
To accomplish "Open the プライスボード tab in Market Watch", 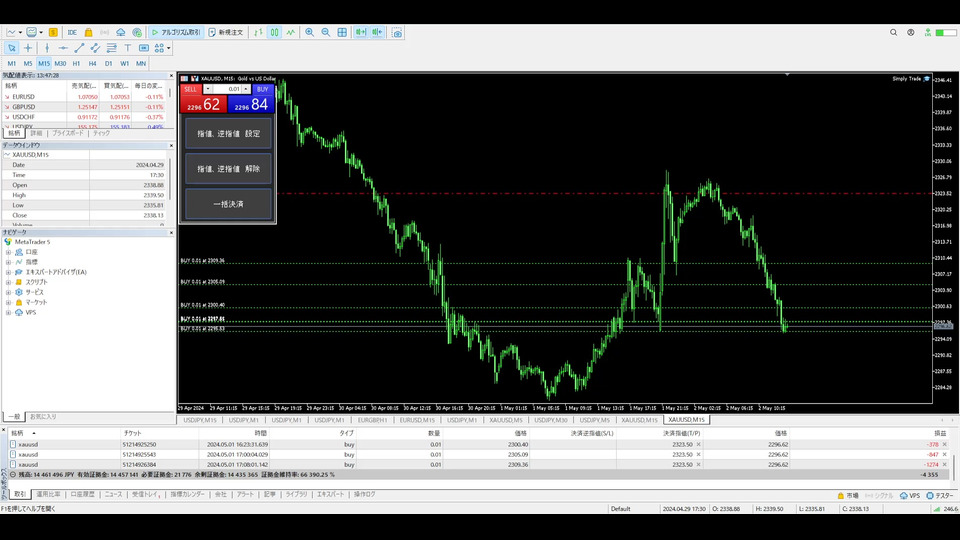I will (x=68, y=133).
